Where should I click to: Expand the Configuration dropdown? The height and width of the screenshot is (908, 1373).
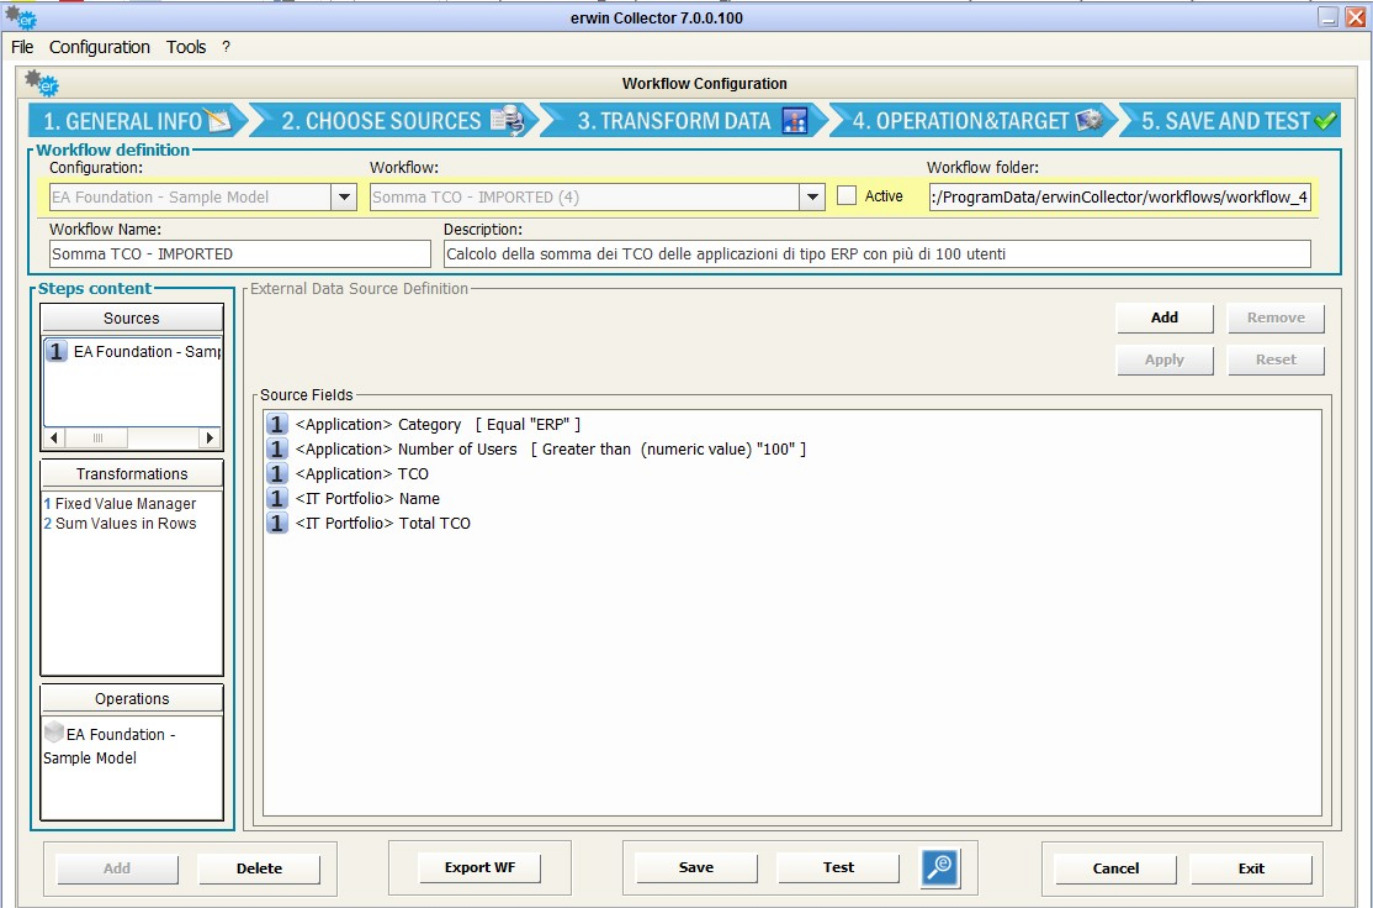tap(344, 197)
